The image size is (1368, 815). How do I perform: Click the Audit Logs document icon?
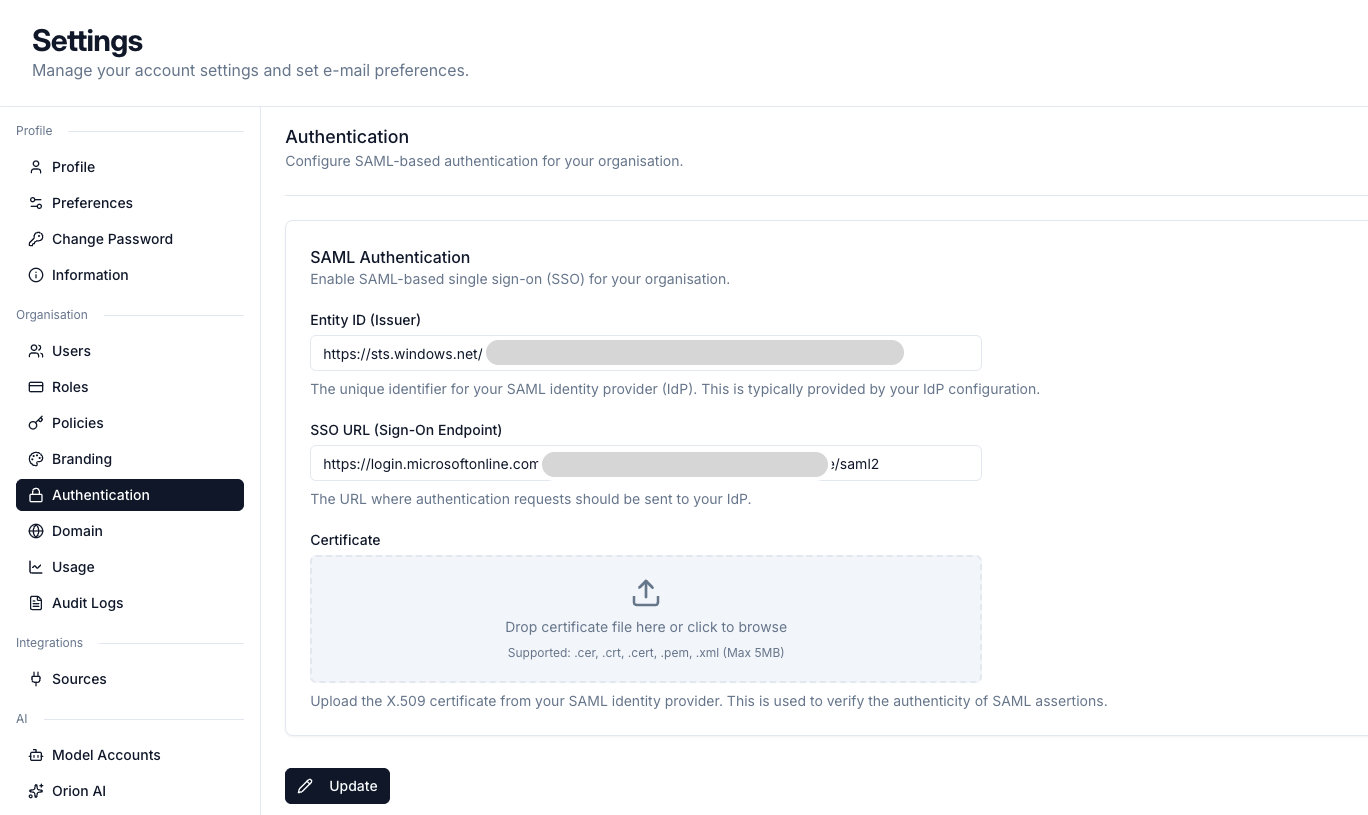[34, 603]
